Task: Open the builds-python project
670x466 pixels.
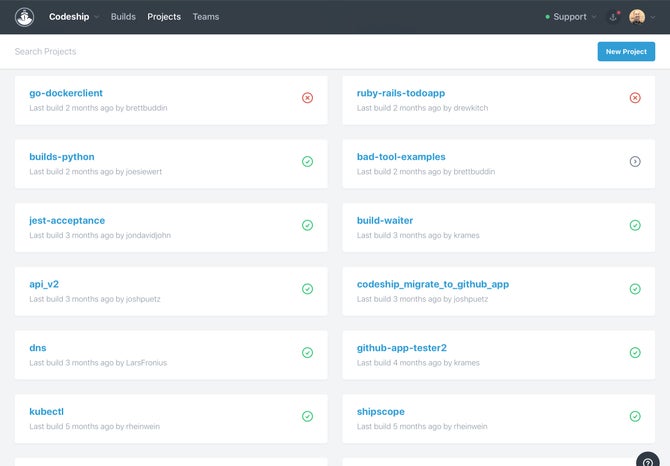Action: [x=62, y=157]
